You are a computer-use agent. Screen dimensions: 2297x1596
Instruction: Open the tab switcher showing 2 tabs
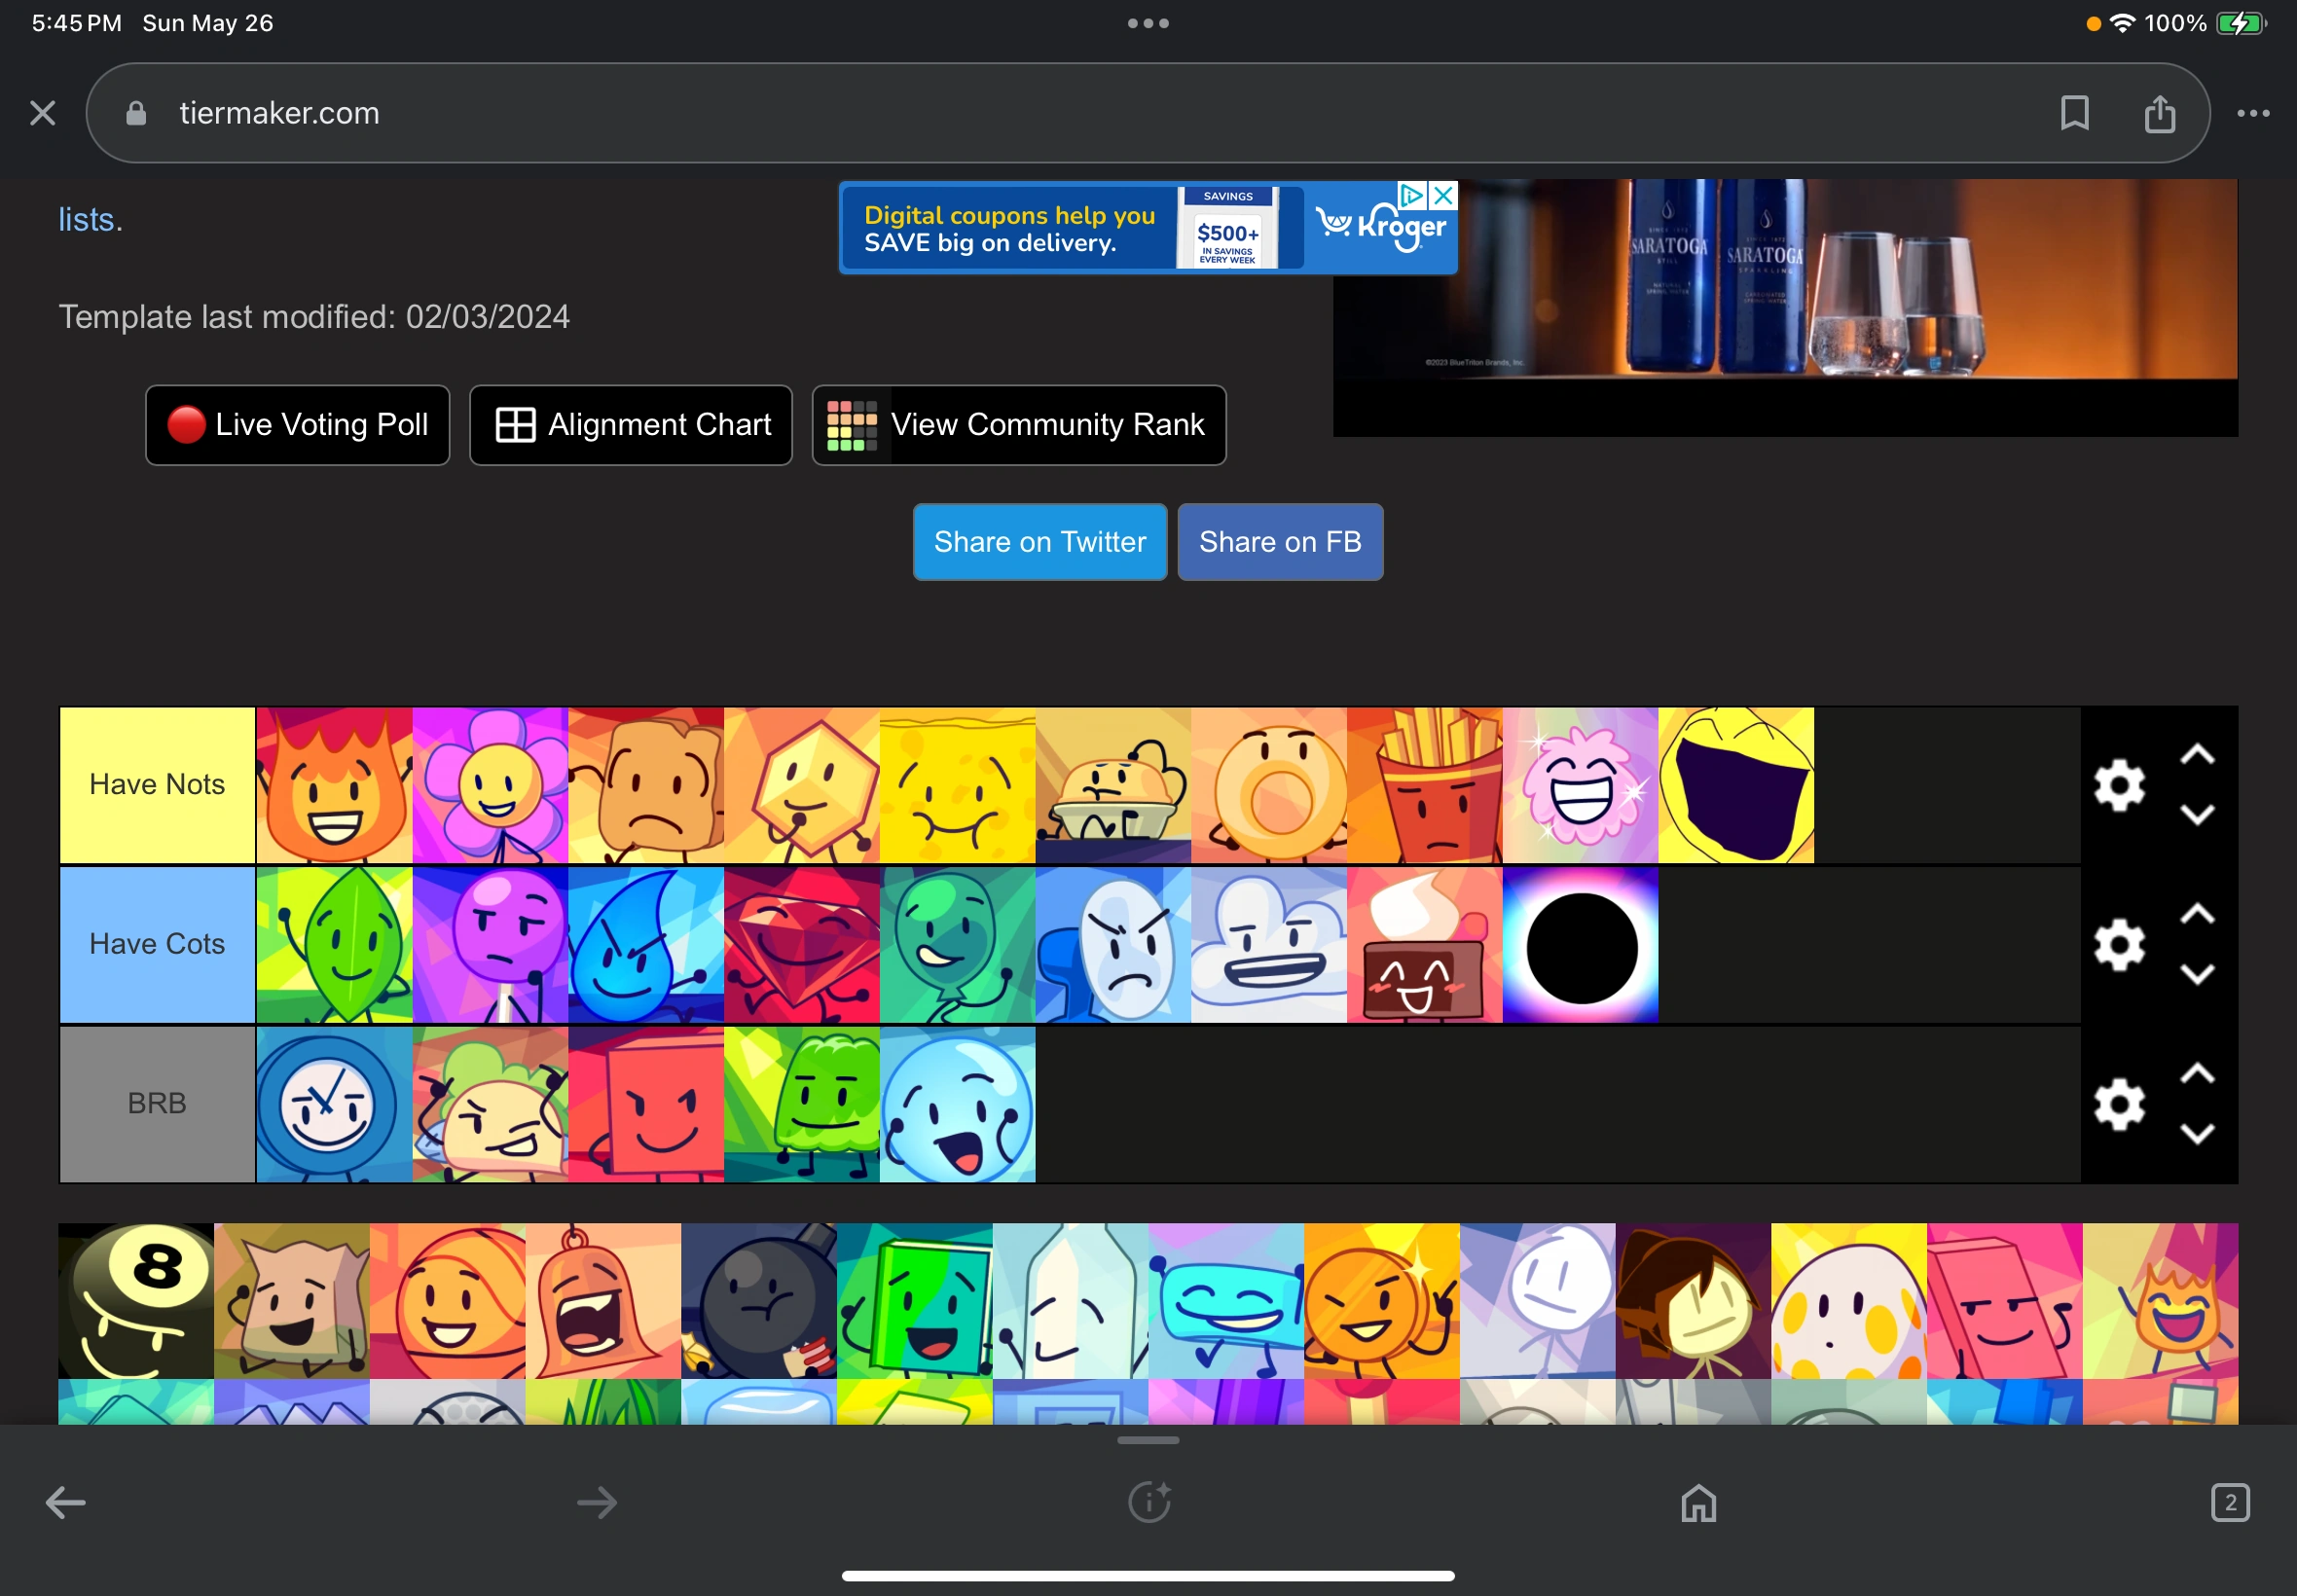[2230, 1501]
